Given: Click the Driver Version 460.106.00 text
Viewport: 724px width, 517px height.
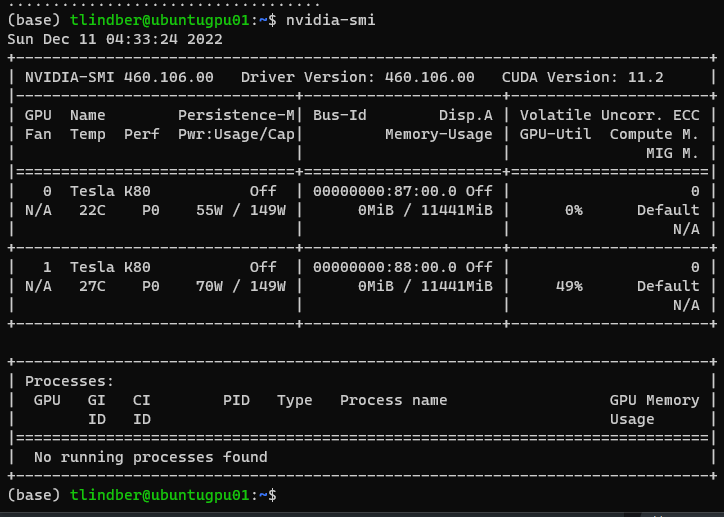Looking at the screenshot, I should 358,77.
